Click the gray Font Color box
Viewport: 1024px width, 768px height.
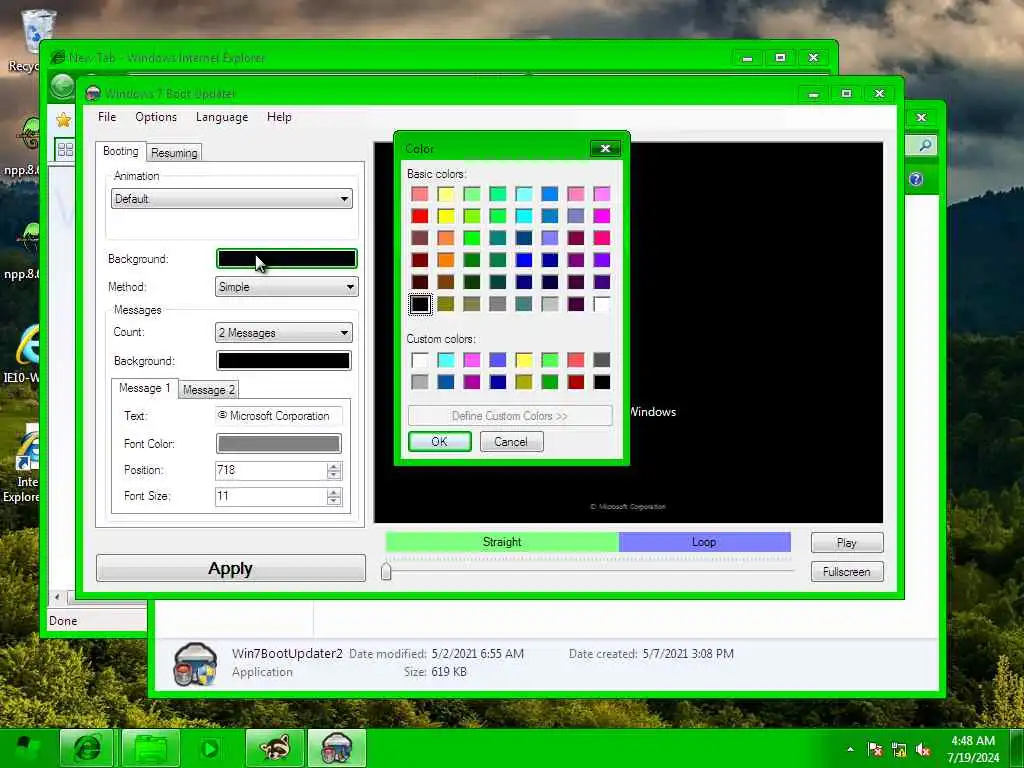278,444
